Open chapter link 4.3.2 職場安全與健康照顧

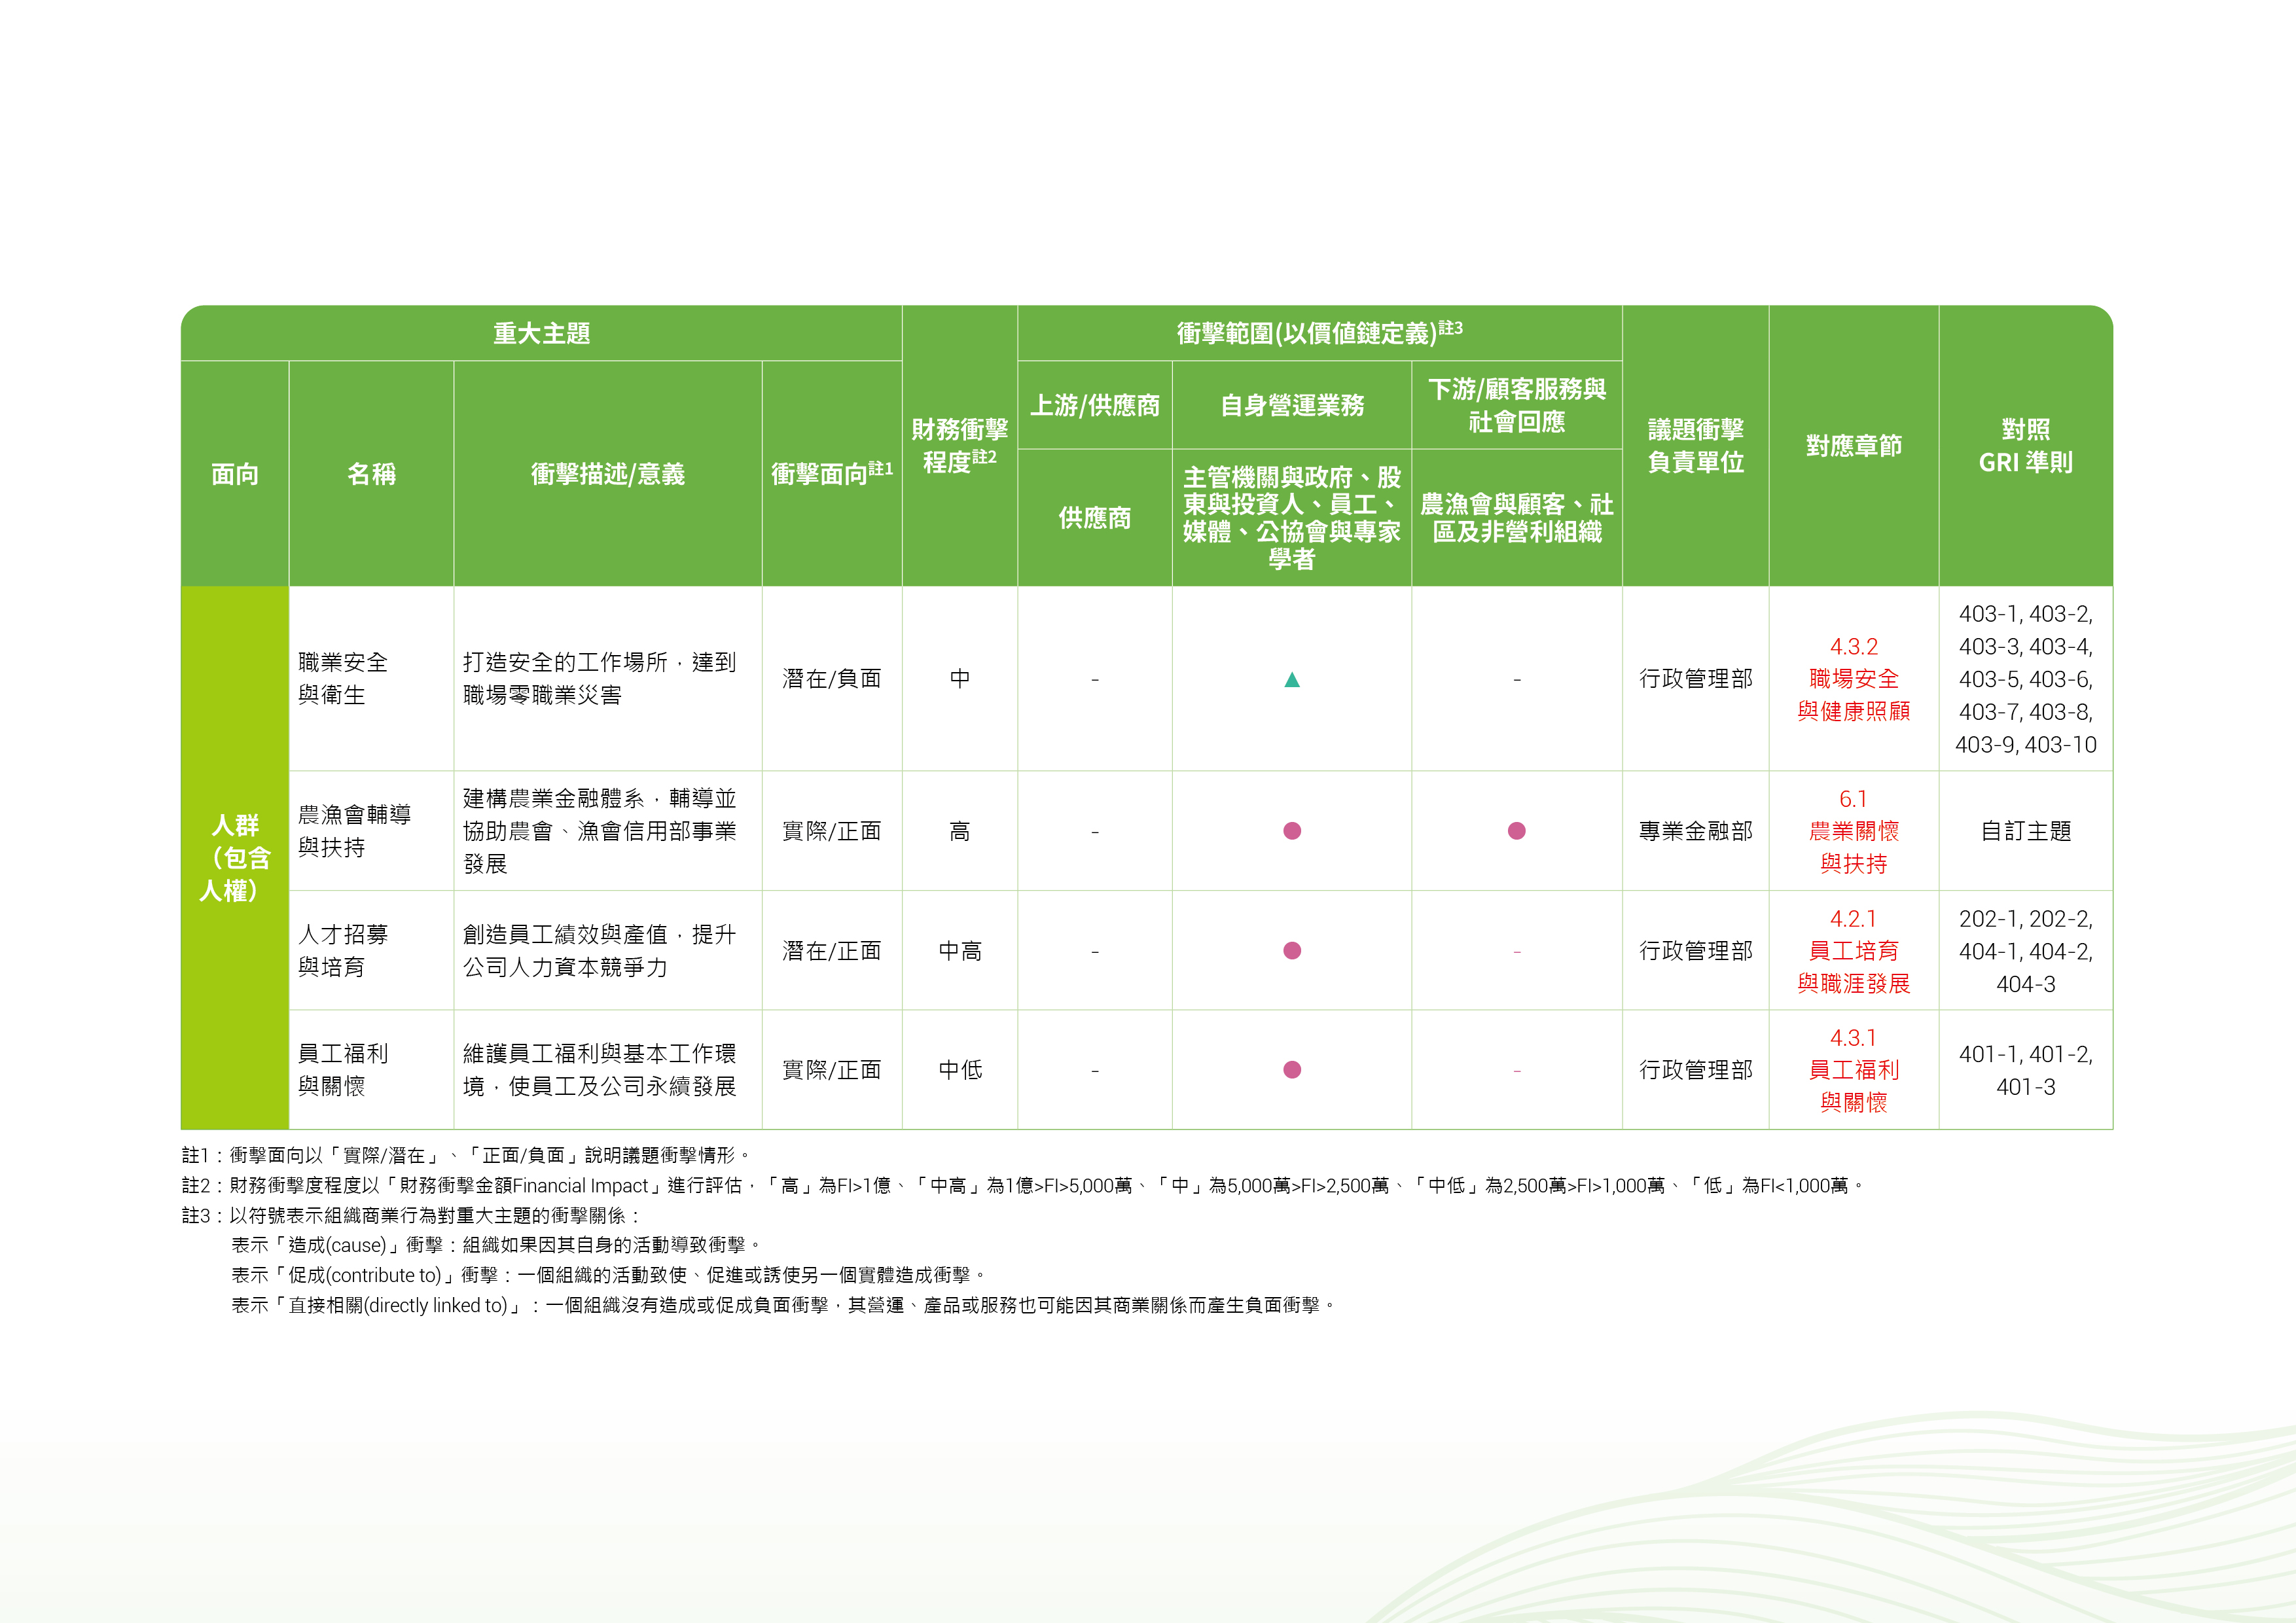pyautogui.click(x=1853, y=679)
